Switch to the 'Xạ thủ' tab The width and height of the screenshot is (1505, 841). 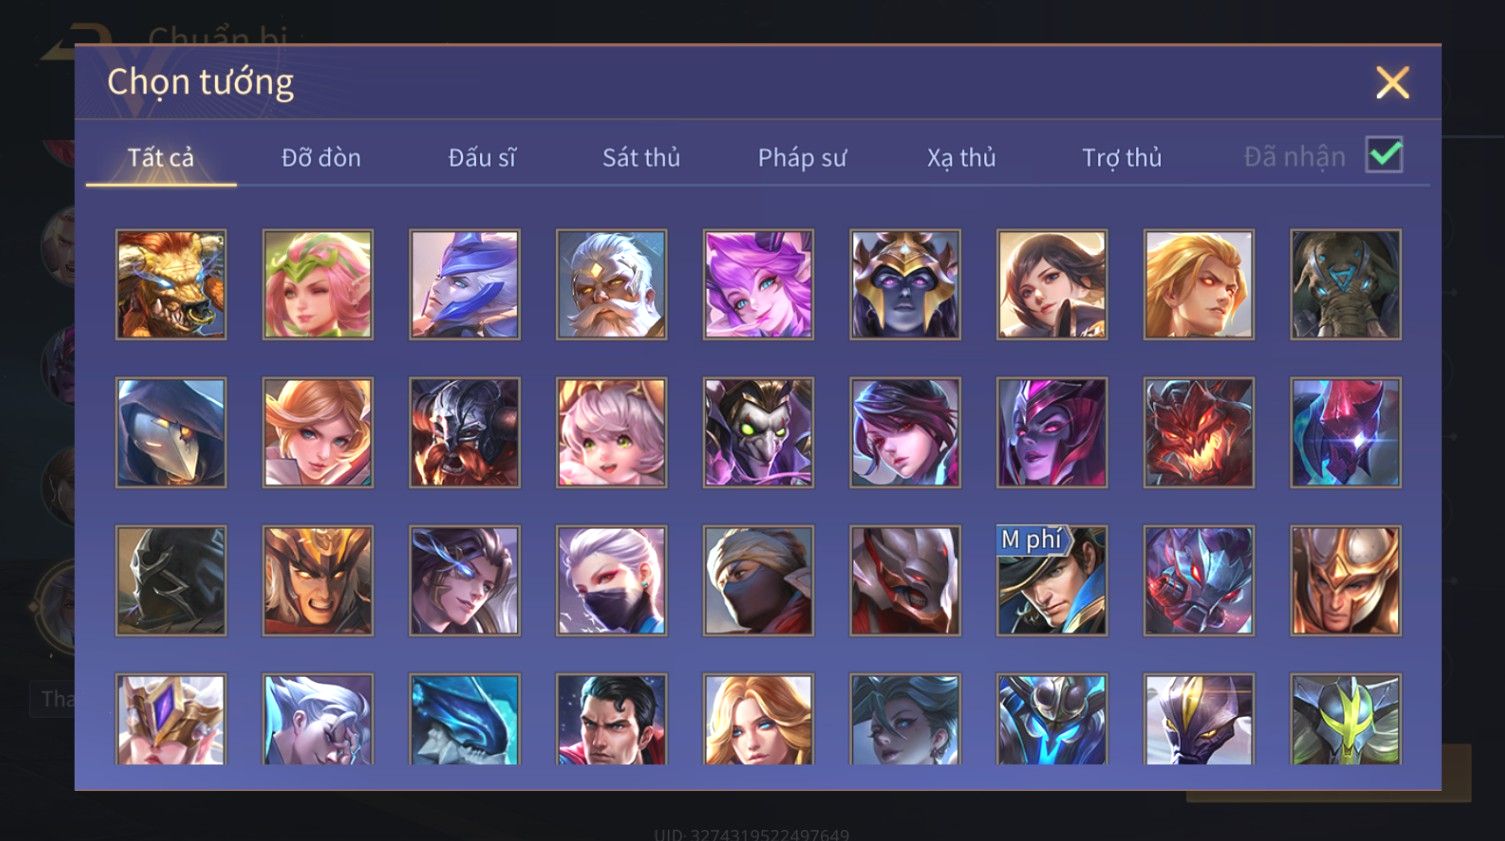(961, 157)
